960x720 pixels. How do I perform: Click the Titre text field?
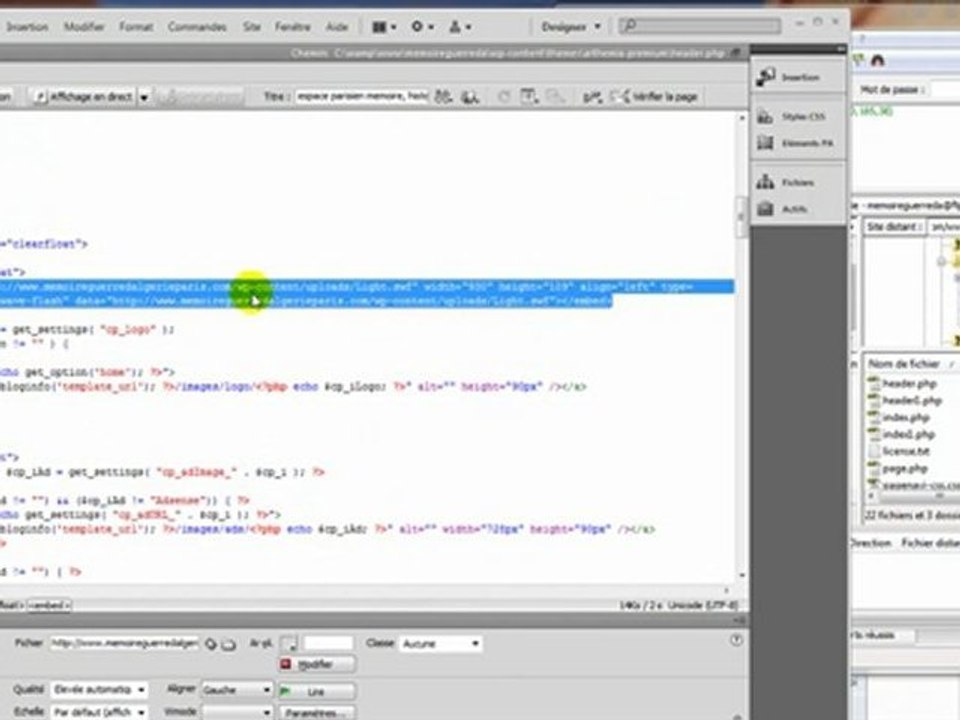pos(361,96)
